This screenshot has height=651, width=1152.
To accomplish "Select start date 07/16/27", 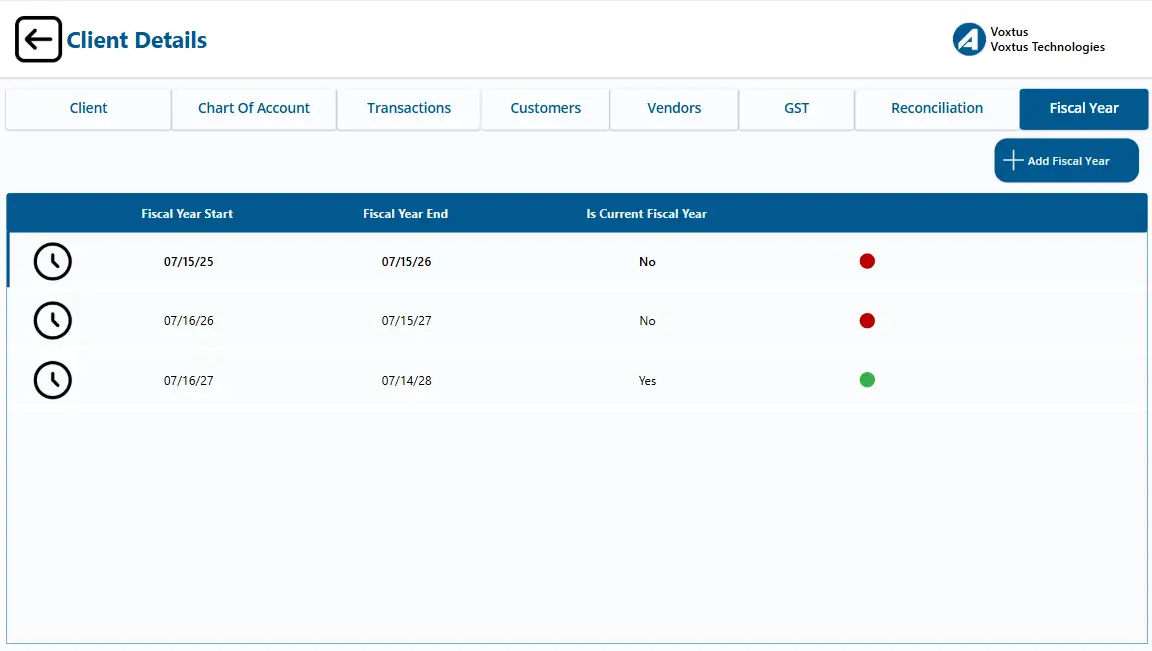I will (x=189, y=381).
